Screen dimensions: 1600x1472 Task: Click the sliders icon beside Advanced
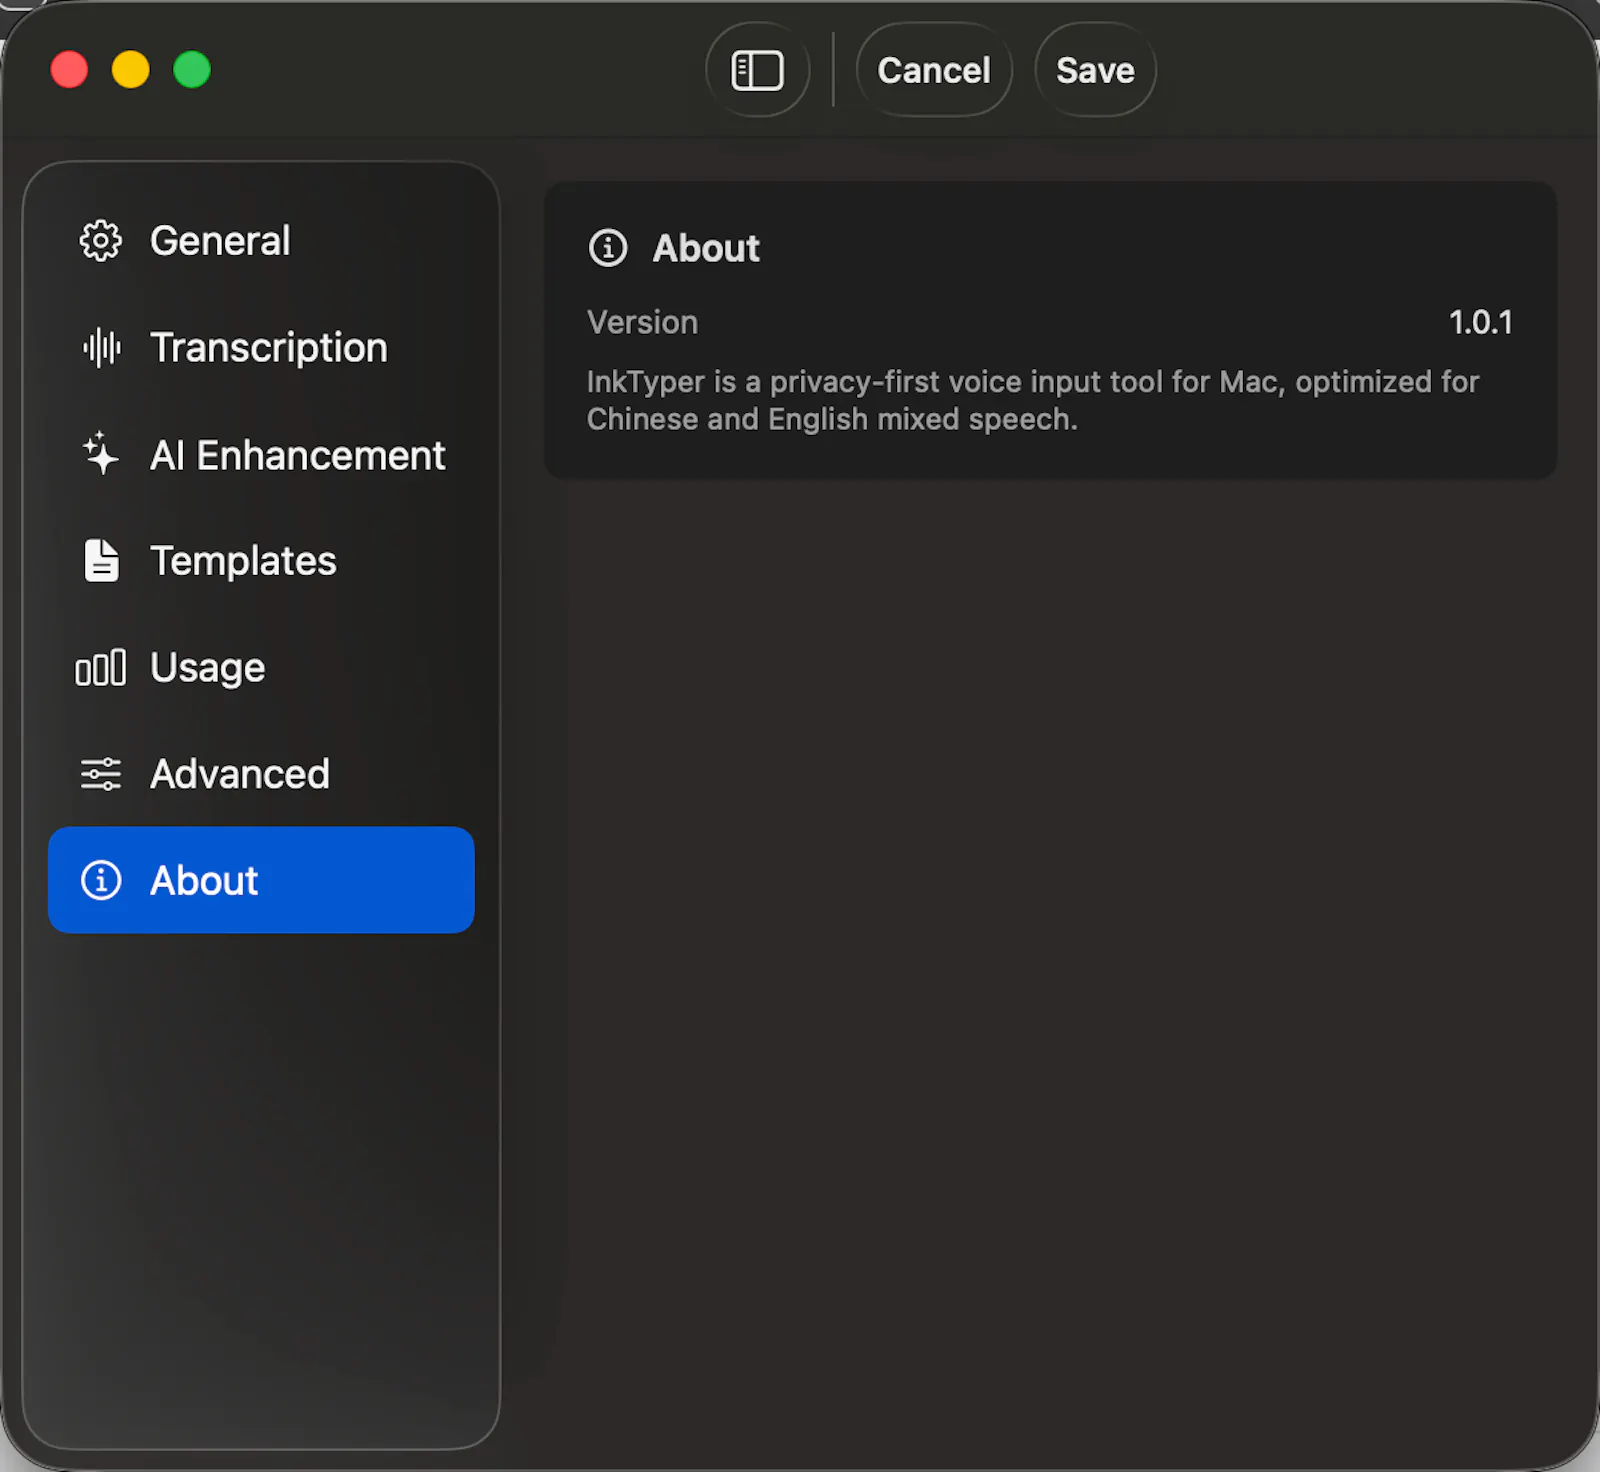(x=101, y=774)
